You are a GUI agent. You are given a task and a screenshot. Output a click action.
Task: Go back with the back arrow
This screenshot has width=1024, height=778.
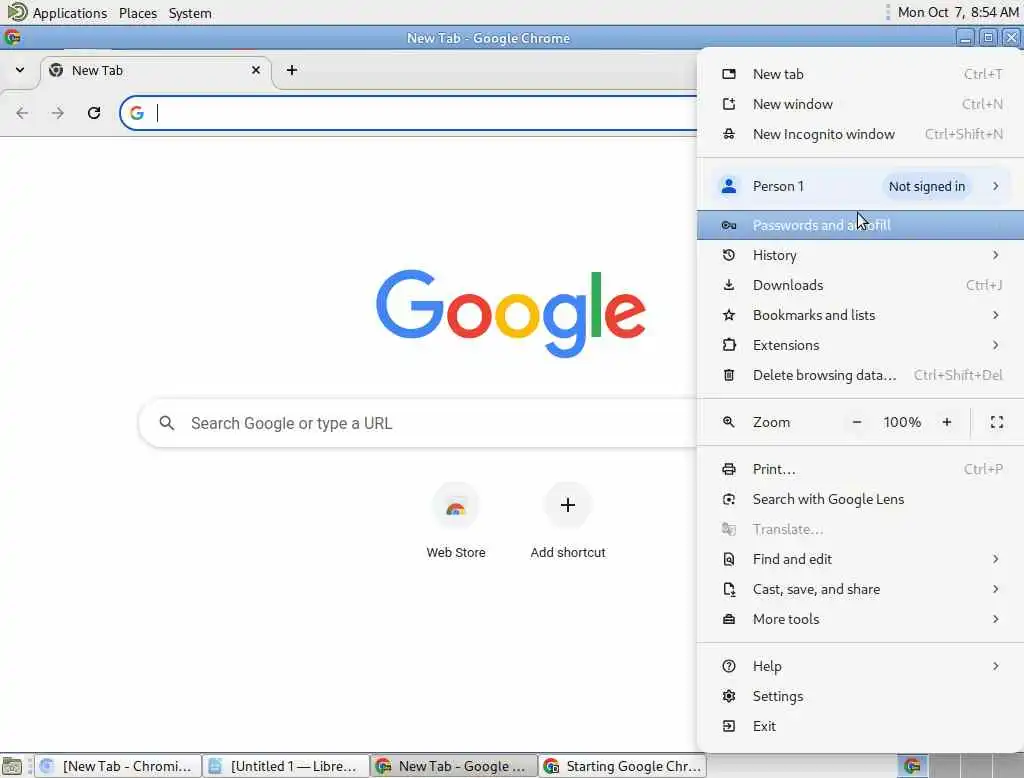(22, 113)
